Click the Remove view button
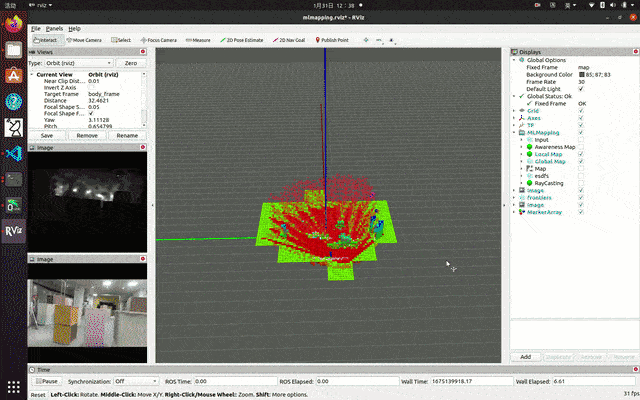This screenshot has height=400, width=640. 87,136
